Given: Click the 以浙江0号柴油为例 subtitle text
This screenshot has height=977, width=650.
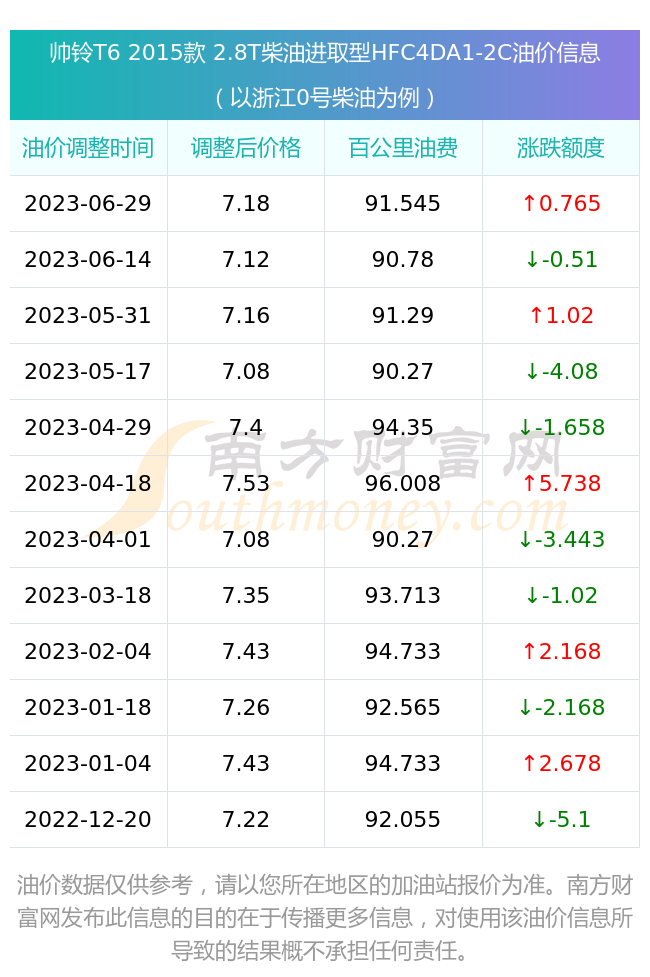Looking at the screenshot, I should (325, 98).
